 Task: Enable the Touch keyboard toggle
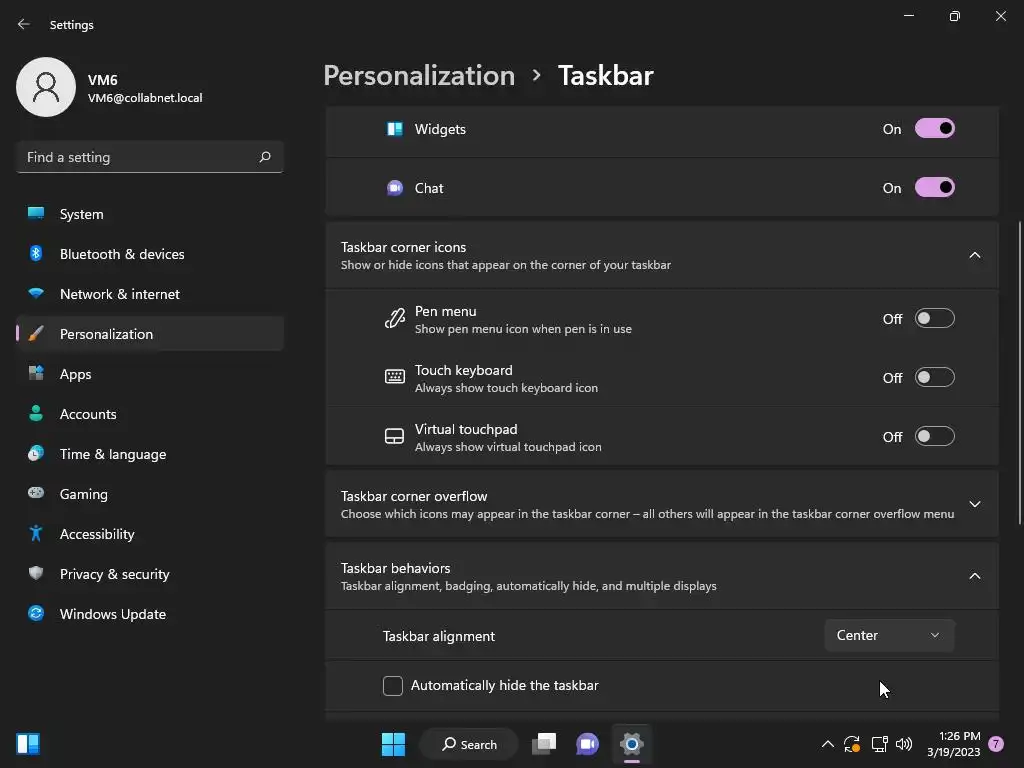point(935,377)
